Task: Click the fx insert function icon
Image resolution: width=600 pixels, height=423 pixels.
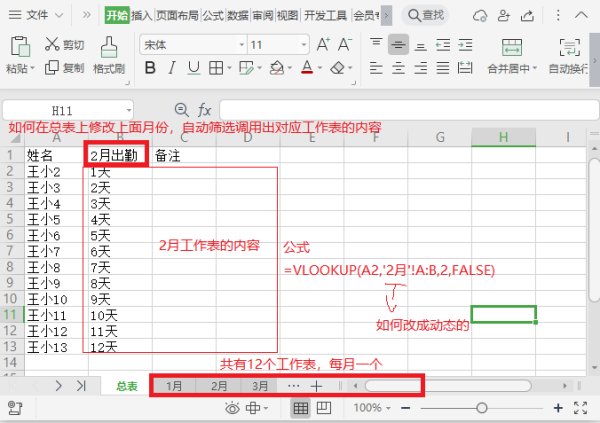Action: point(204,110)
